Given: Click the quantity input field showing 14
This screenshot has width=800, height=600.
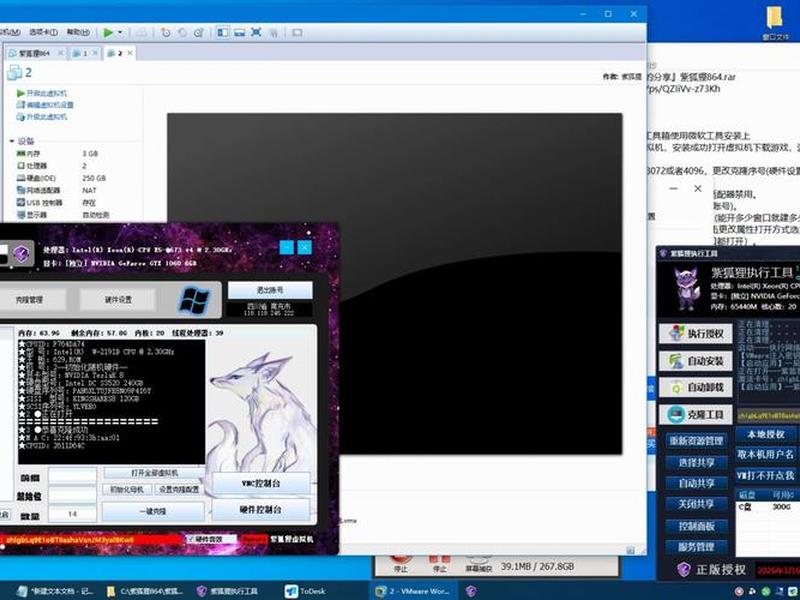Looking at the screenshot, I should (72, 514).
